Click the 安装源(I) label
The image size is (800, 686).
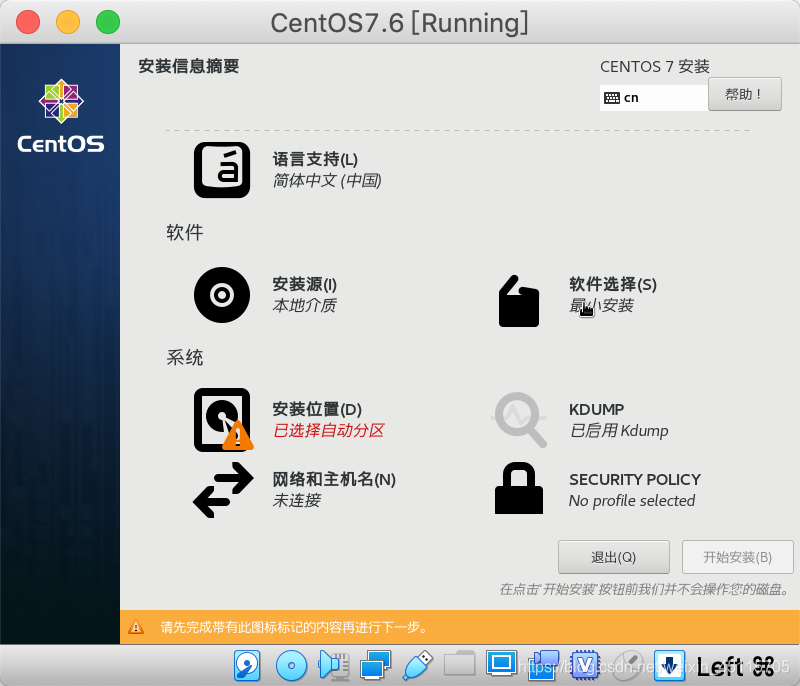(x=305, y=284)
